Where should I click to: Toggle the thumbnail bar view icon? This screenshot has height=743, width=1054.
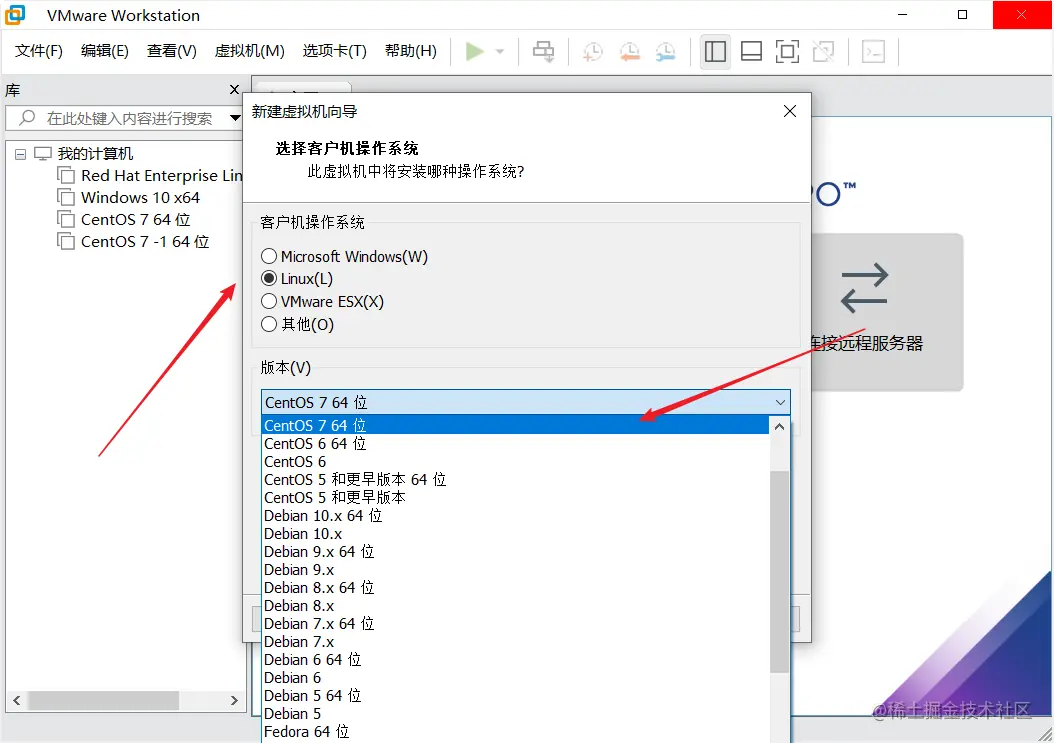(751, 52)
